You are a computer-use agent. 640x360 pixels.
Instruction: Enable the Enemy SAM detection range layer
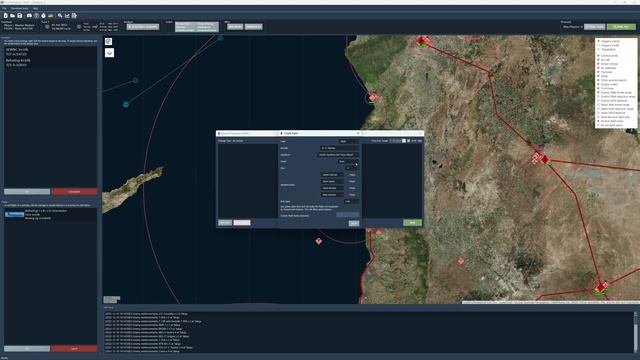pos(598,96)
